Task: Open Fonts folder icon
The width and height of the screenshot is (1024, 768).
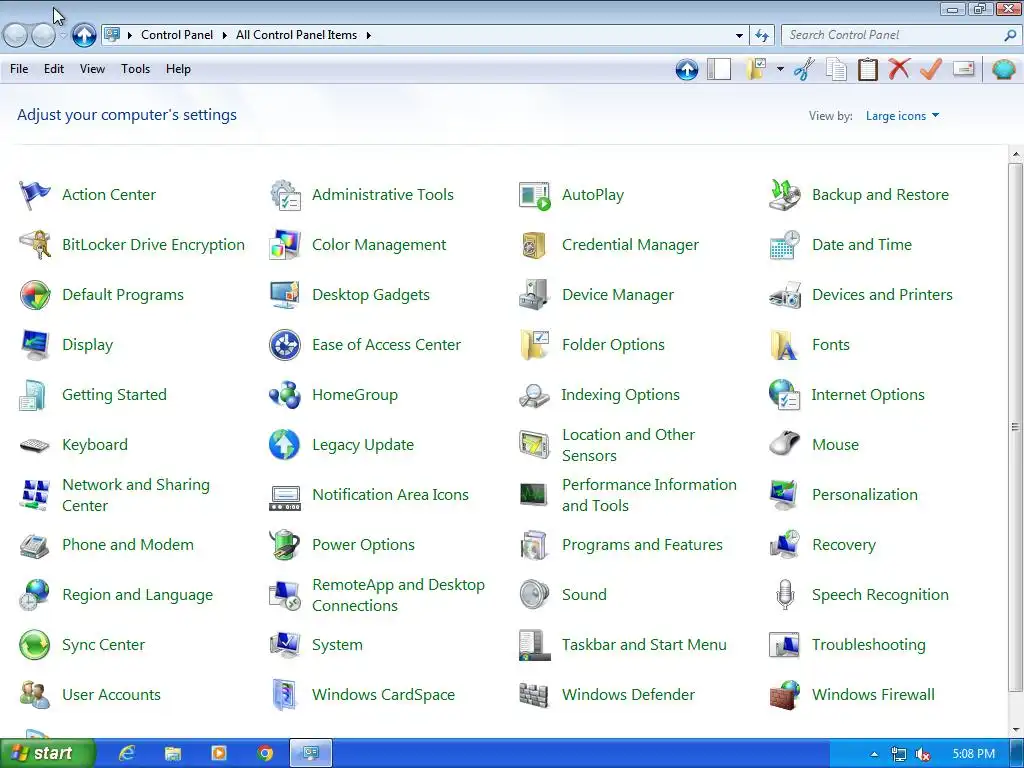Action: click(x=784, y=345)
